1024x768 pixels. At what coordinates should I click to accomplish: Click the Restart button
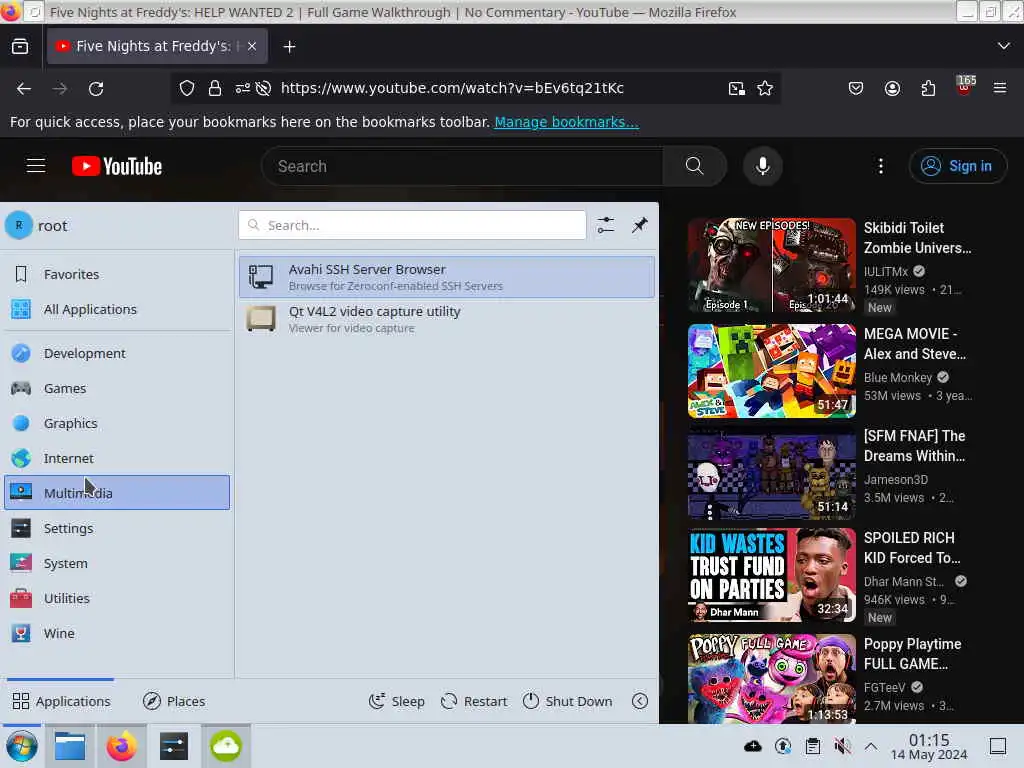(x=474, y=701)
